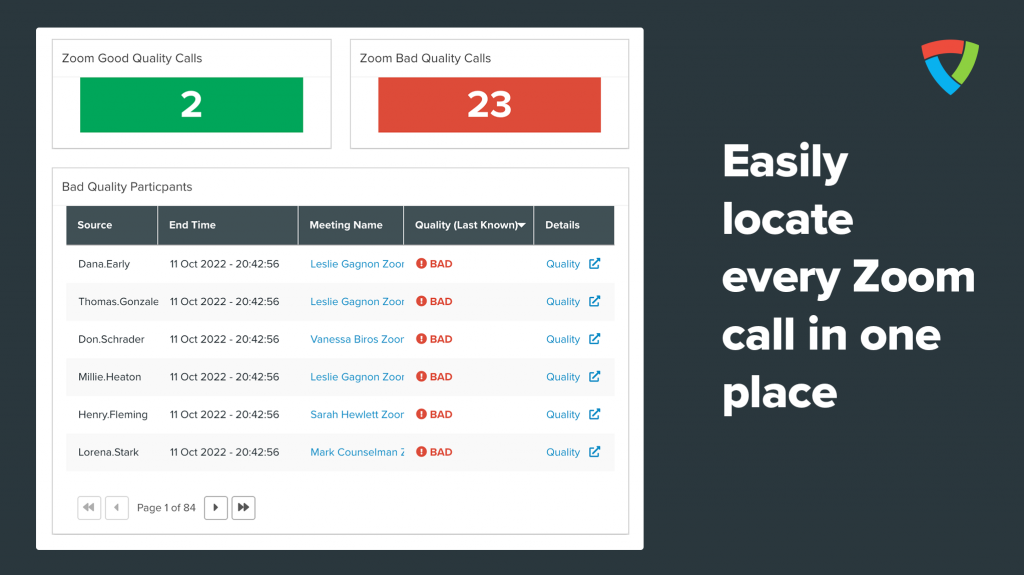Click 'Bad Quality Particpants' panel title
1024x575 pixels.
pos(127,187)
